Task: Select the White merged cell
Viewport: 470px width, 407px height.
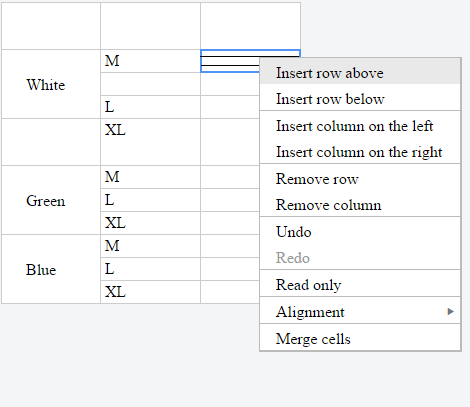Action: (x=51, y=84)
